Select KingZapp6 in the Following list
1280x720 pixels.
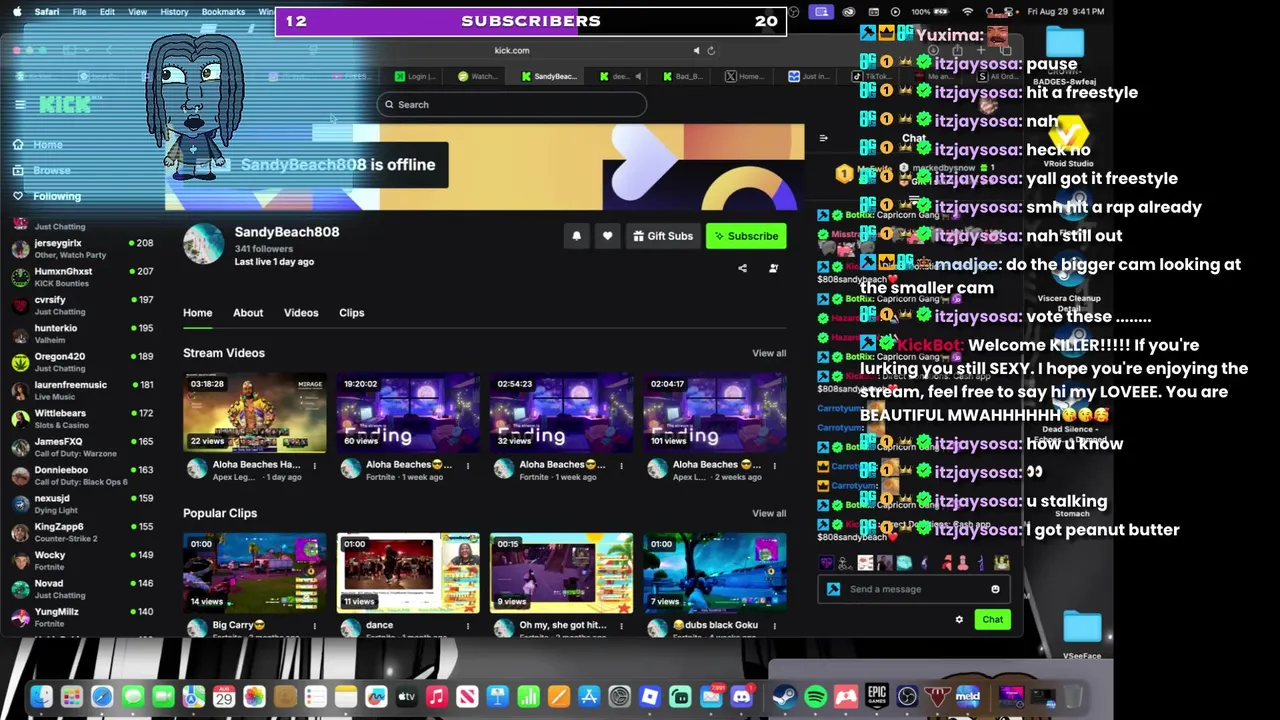(80, 532)
